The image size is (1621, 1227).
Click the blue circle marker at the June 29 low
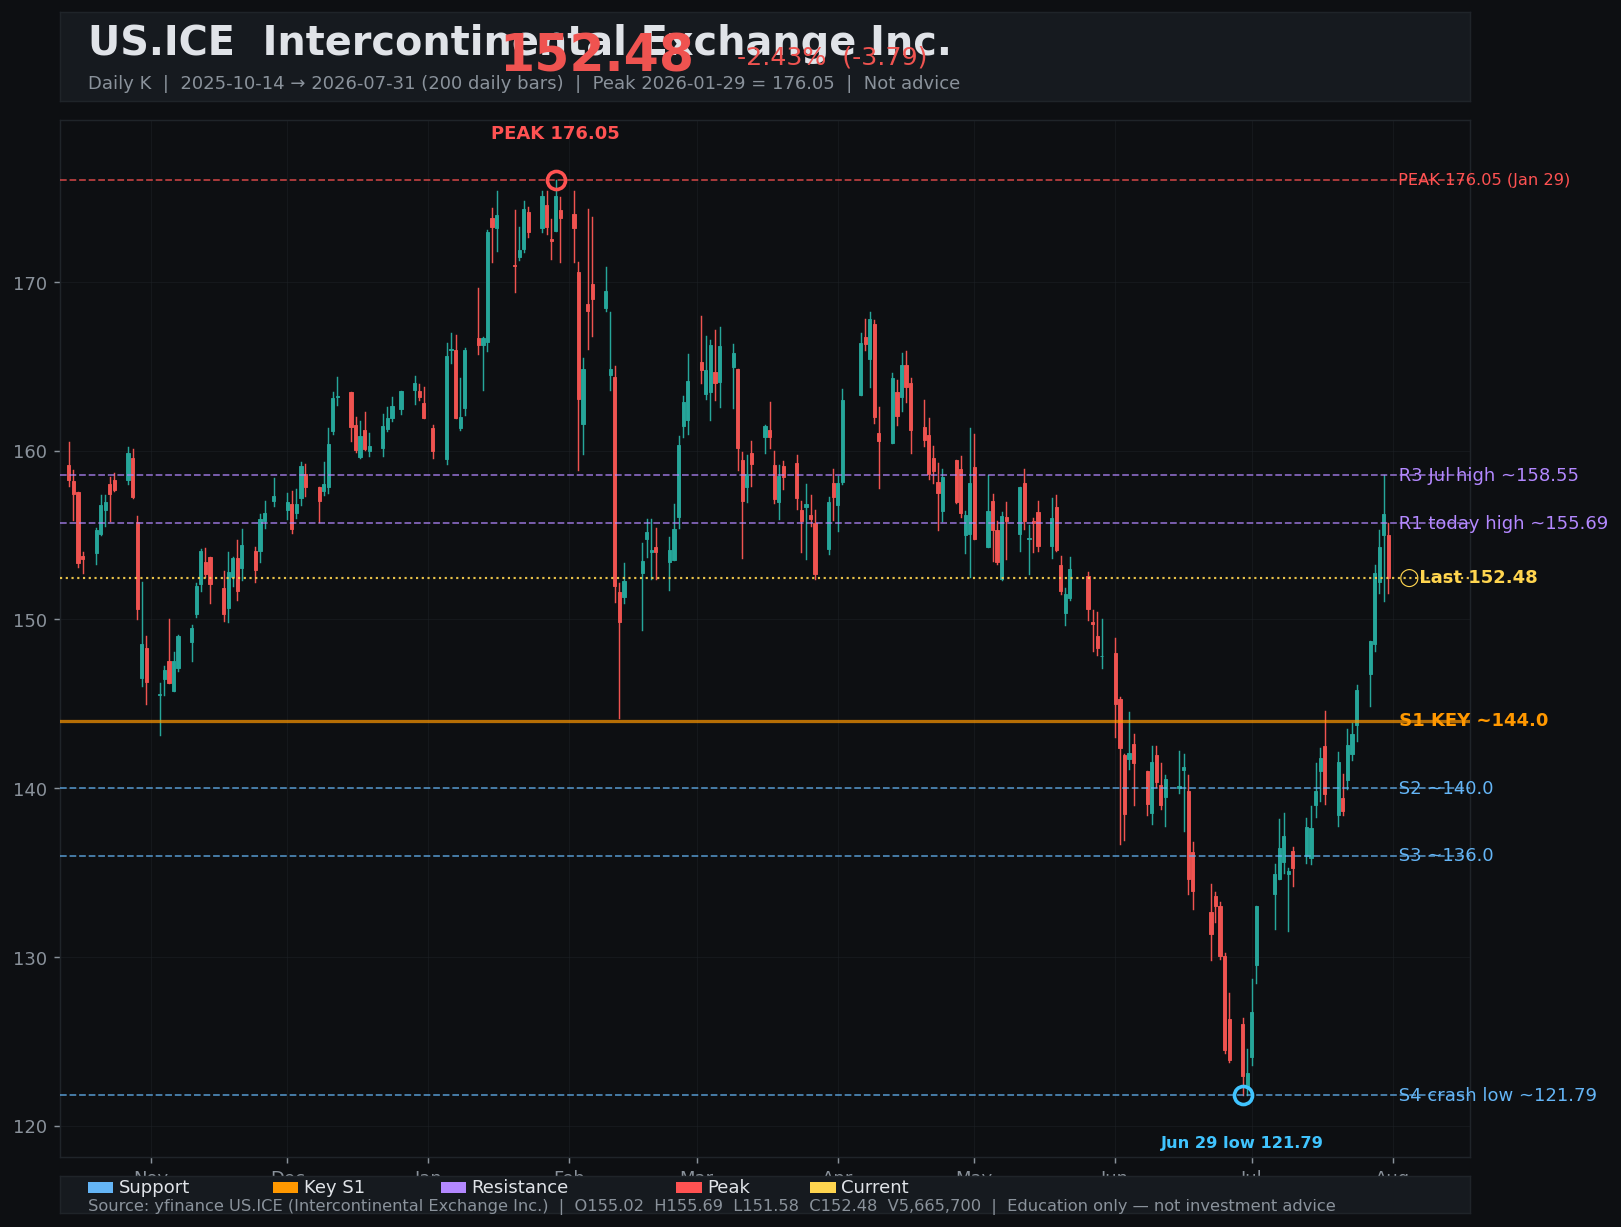(x=1243, y=1095)
